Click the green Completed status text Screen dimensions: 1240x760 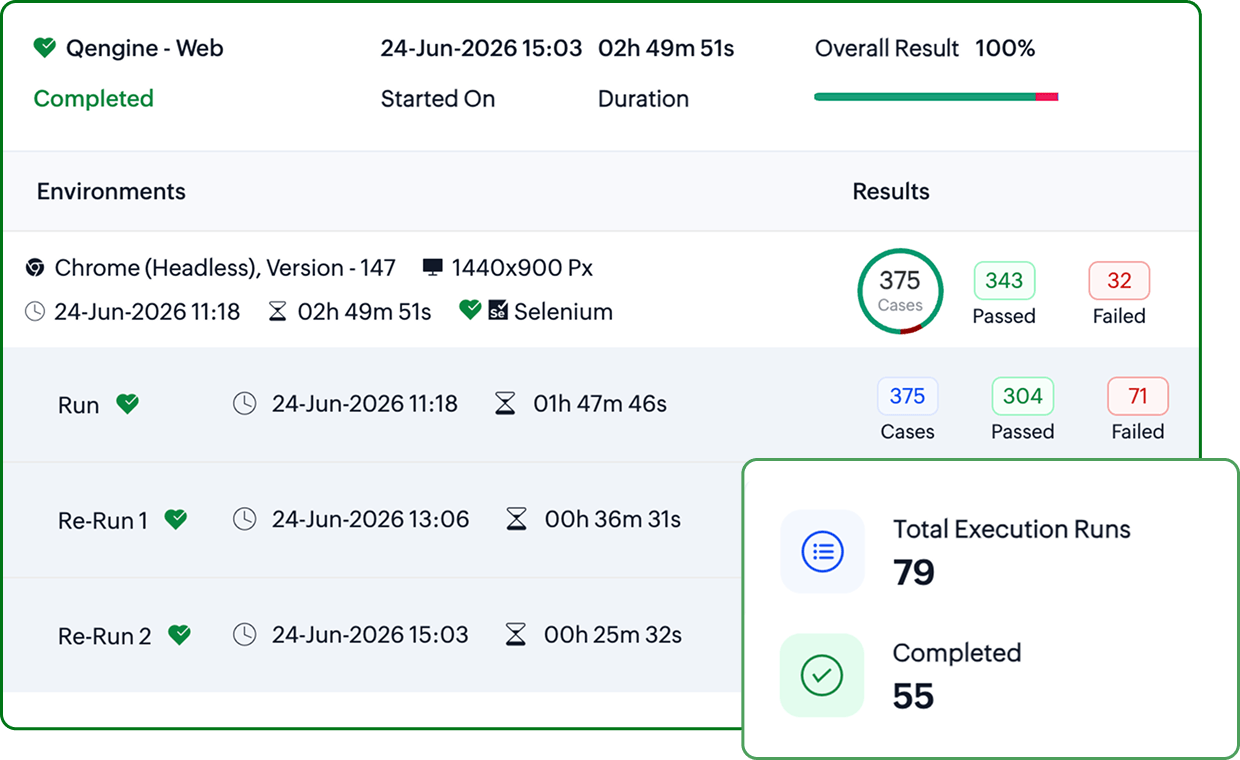click(x=94, y=98)
